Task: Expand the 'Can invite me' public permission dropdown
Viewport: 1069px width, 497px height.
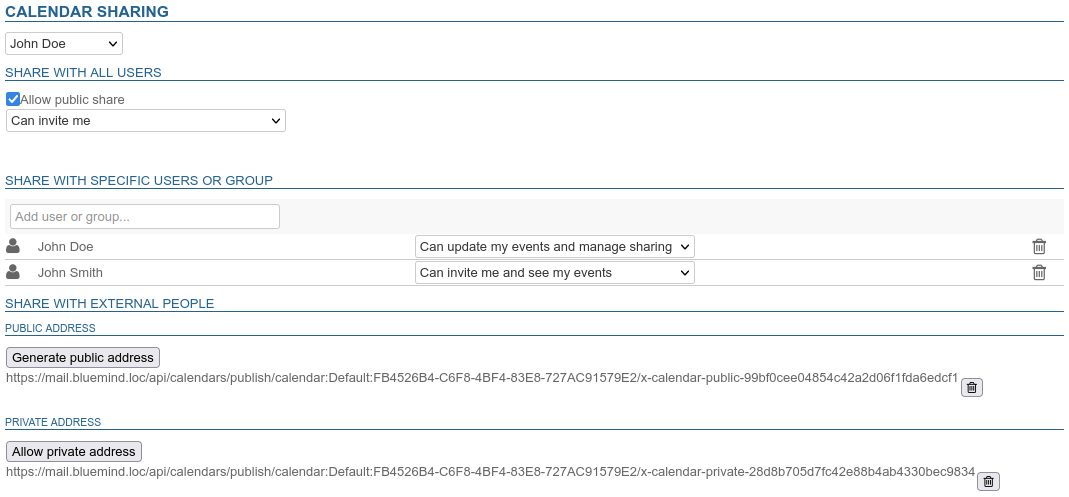Action: pyautogui.click(x=146, y=121)
